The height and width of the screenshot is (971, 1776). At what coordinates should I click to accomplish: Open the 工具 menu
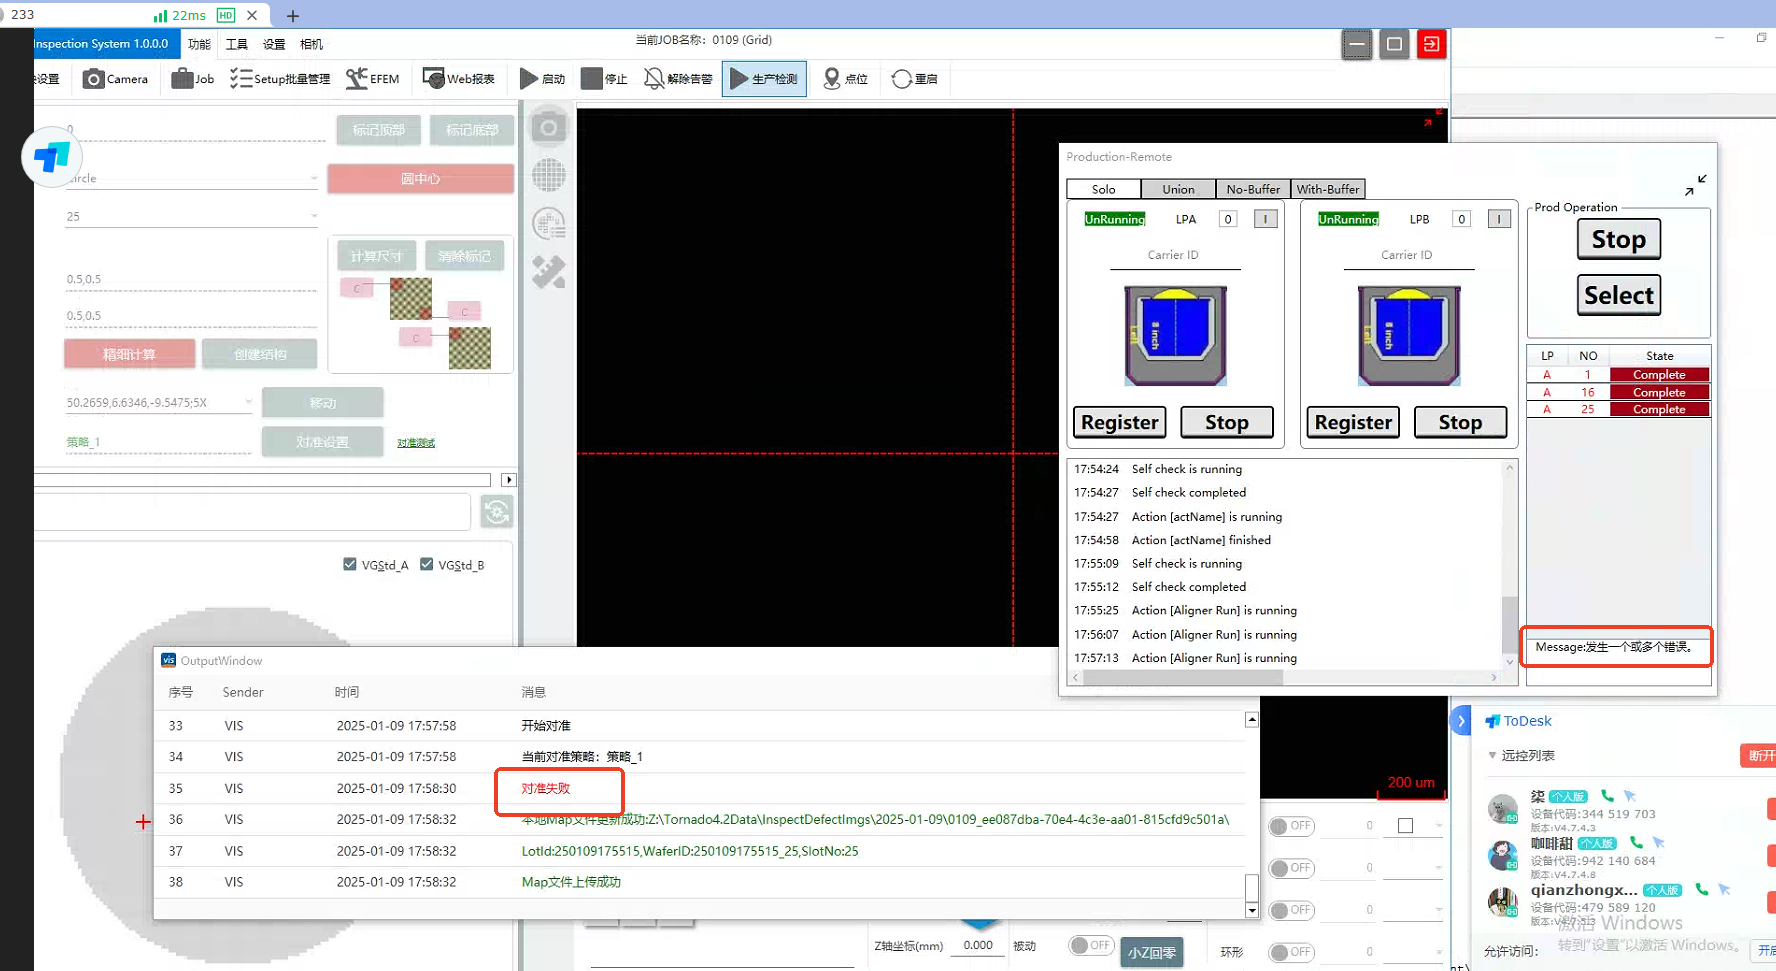237,44
